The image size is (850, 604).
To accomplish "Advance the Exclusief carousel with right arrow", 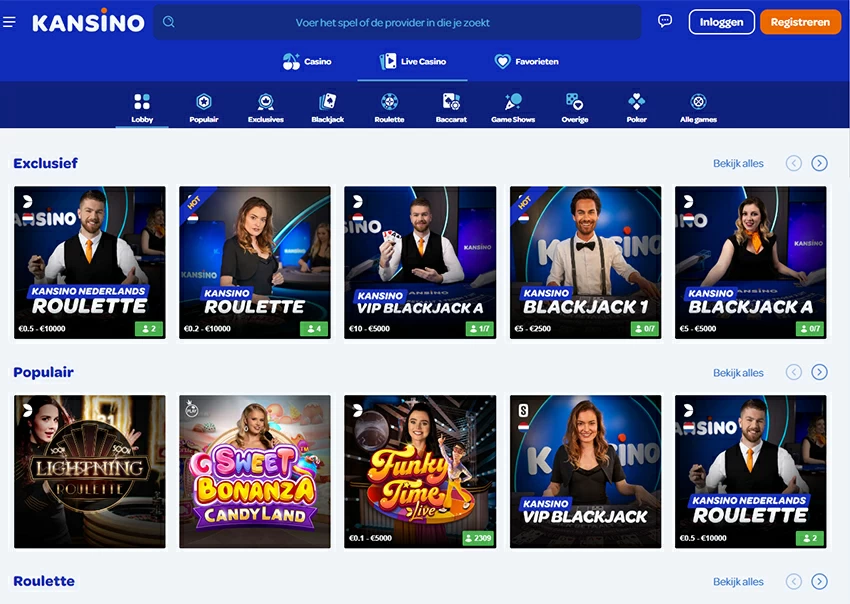I will point(820,162).
